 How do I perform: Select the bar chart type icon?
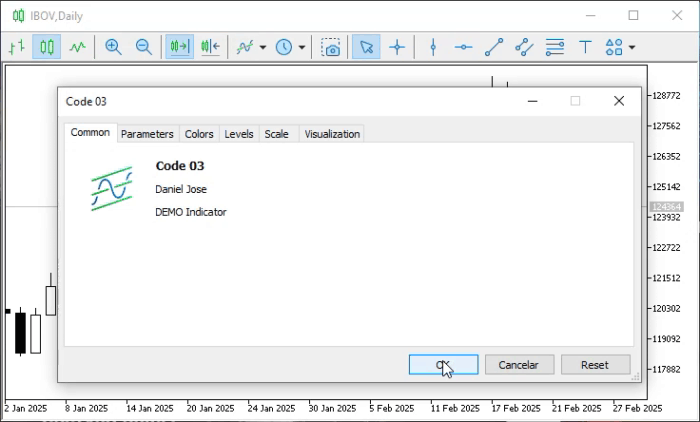point(17,47)
